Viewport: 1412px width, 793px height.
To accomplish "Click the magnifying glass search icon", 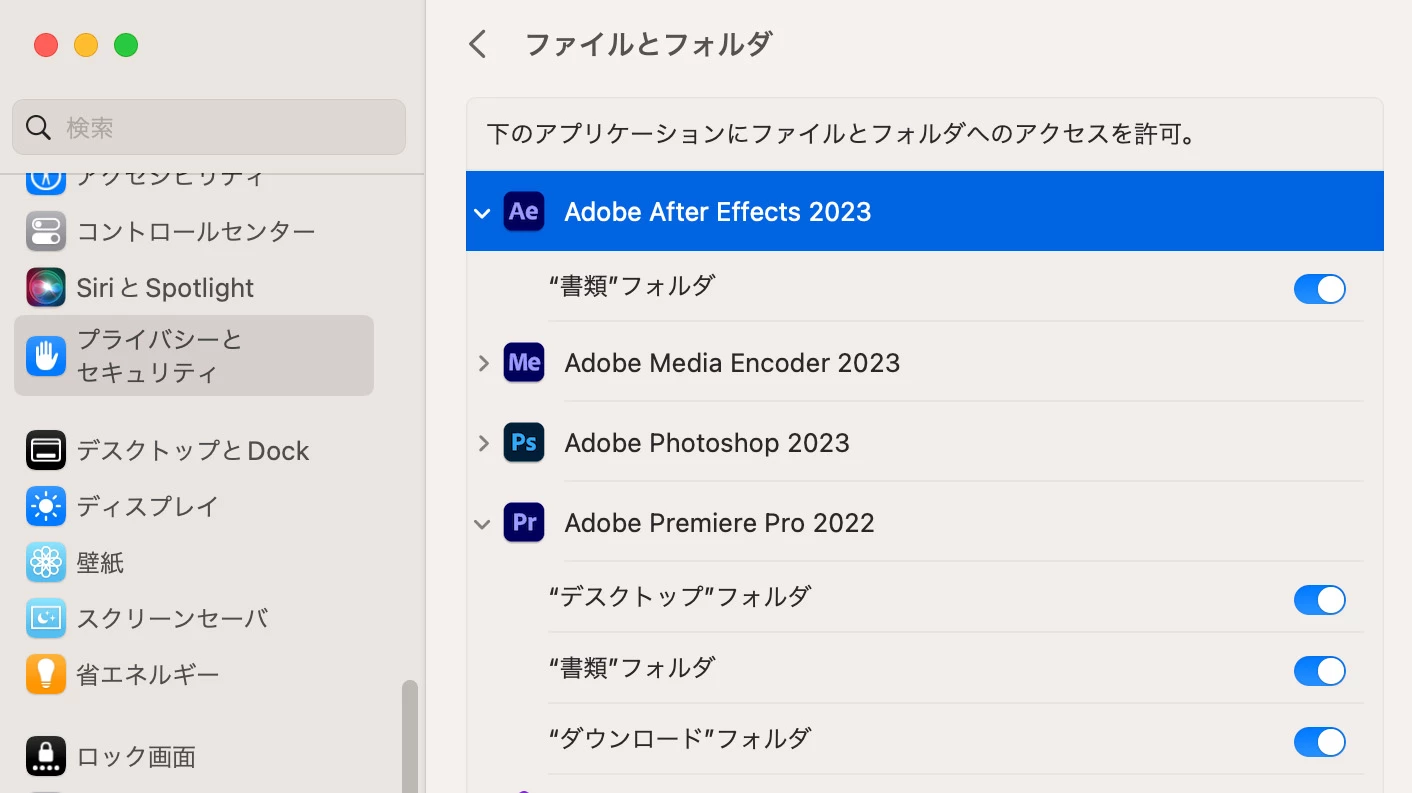I will coord(39,127).
